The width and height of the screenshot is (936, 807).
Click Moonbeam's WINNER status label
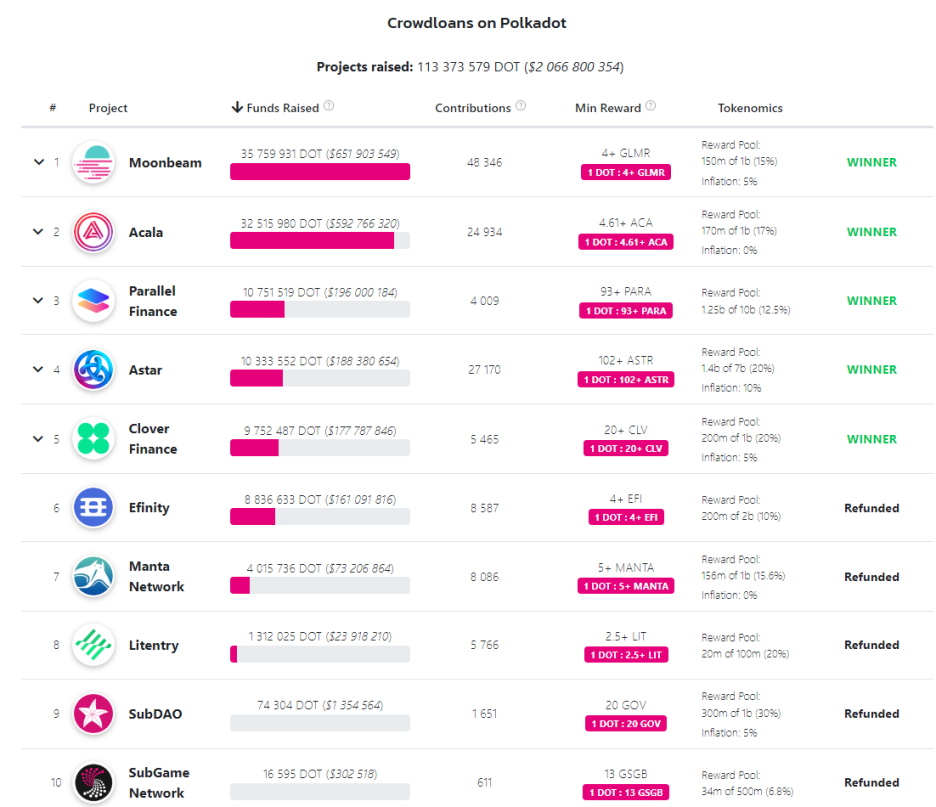tap(872, 162)
